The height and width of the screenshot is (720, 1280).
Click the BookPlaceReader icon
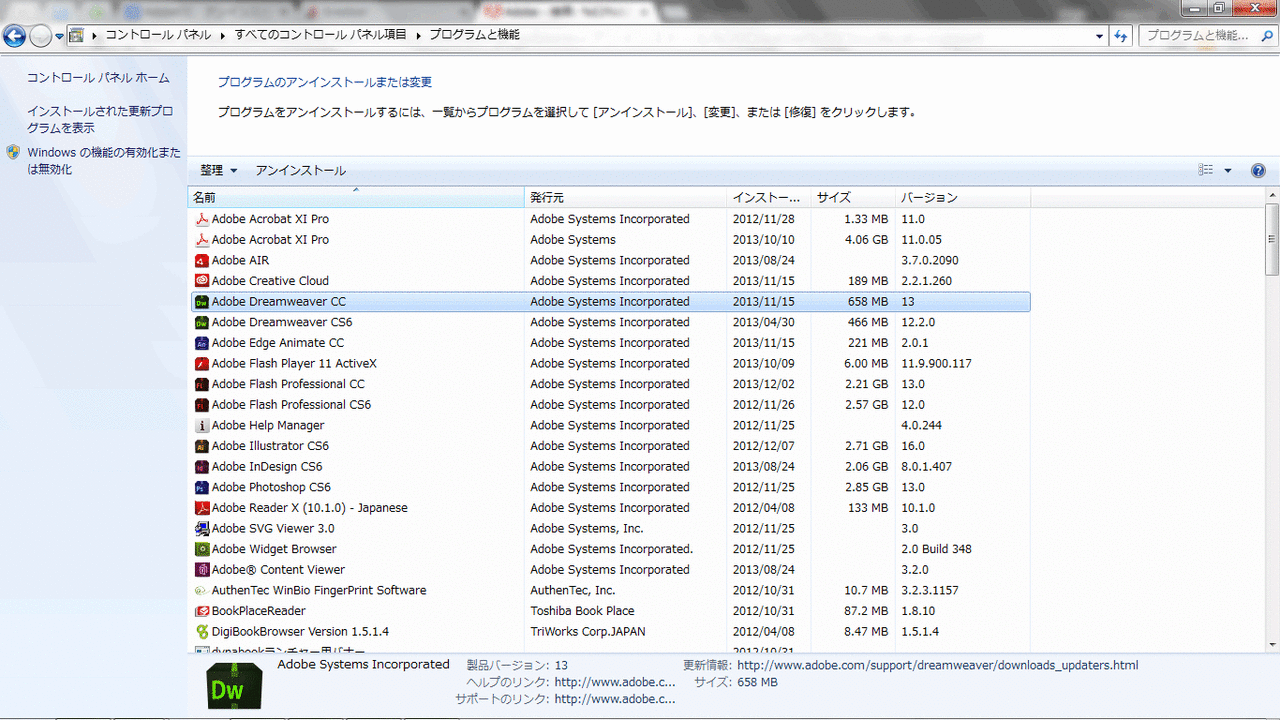pyautogui.click(x=202, y=611)
